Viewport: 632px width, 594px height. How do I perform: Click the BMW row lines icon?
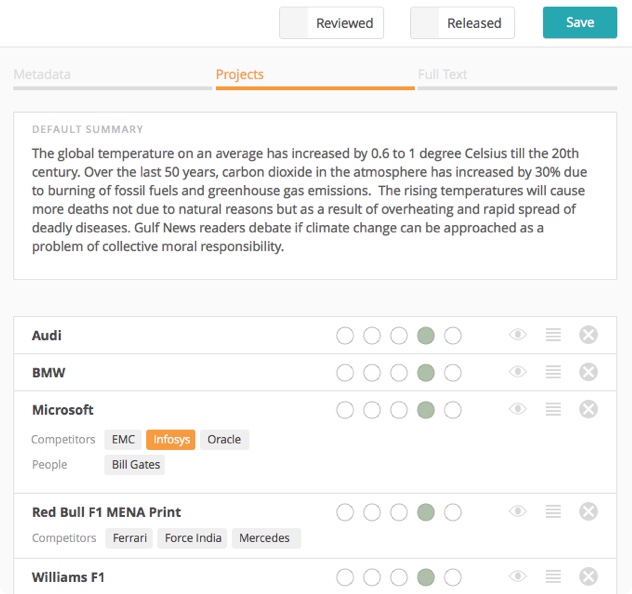[x=553, y=372]
